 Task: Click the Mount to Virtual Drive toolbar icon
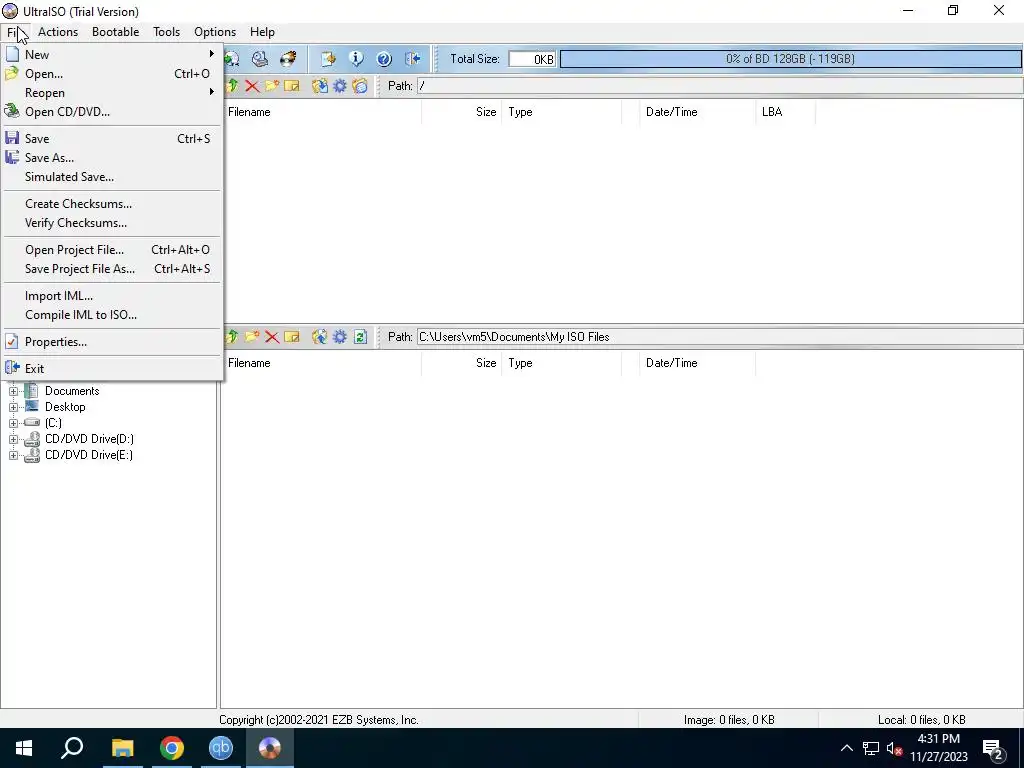click(x=260, y=59)
